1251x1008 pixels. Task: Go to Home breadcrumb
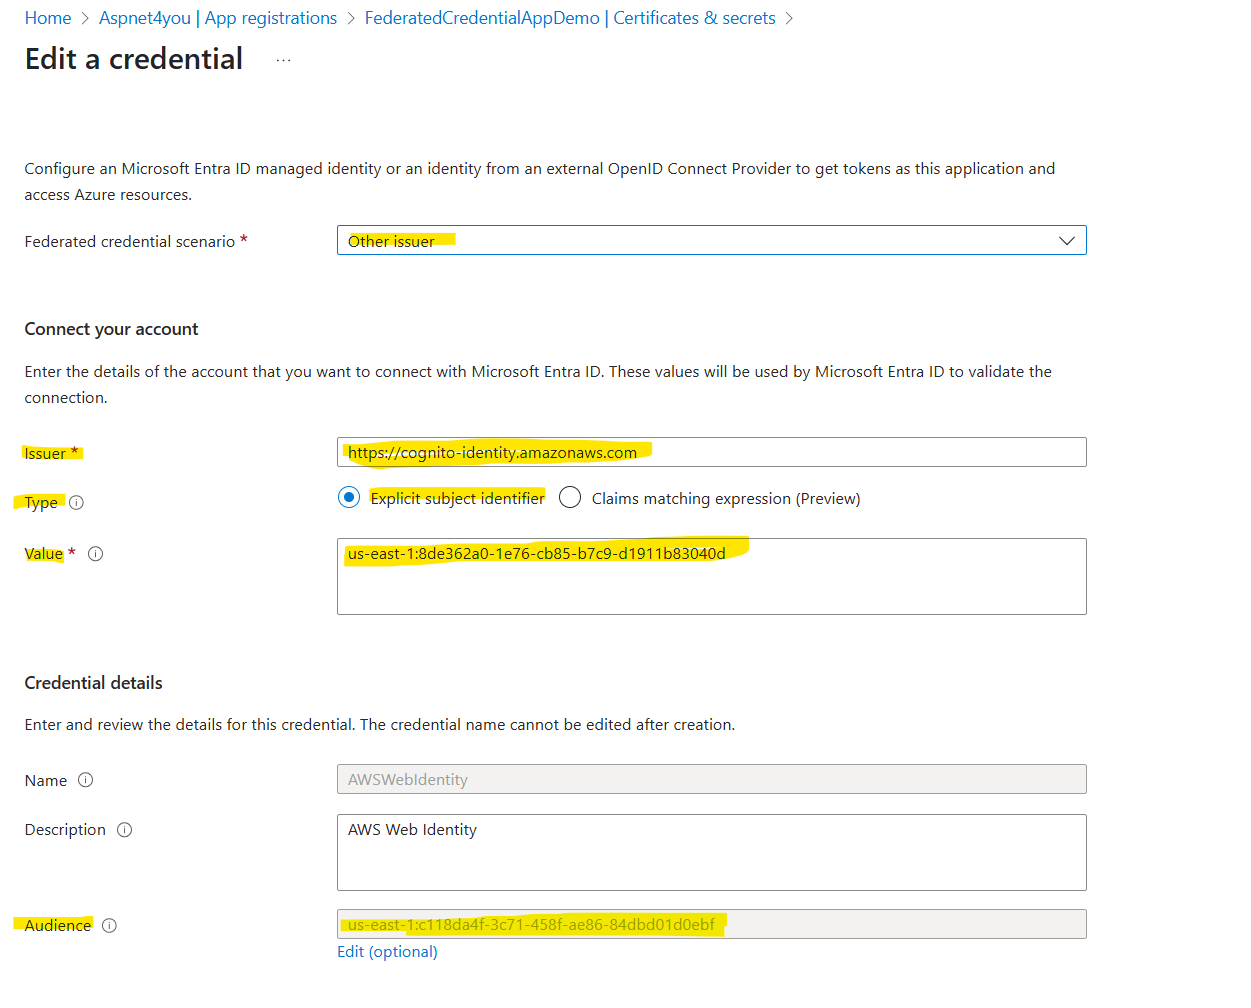pyautogui.click(x=48, y=18)
